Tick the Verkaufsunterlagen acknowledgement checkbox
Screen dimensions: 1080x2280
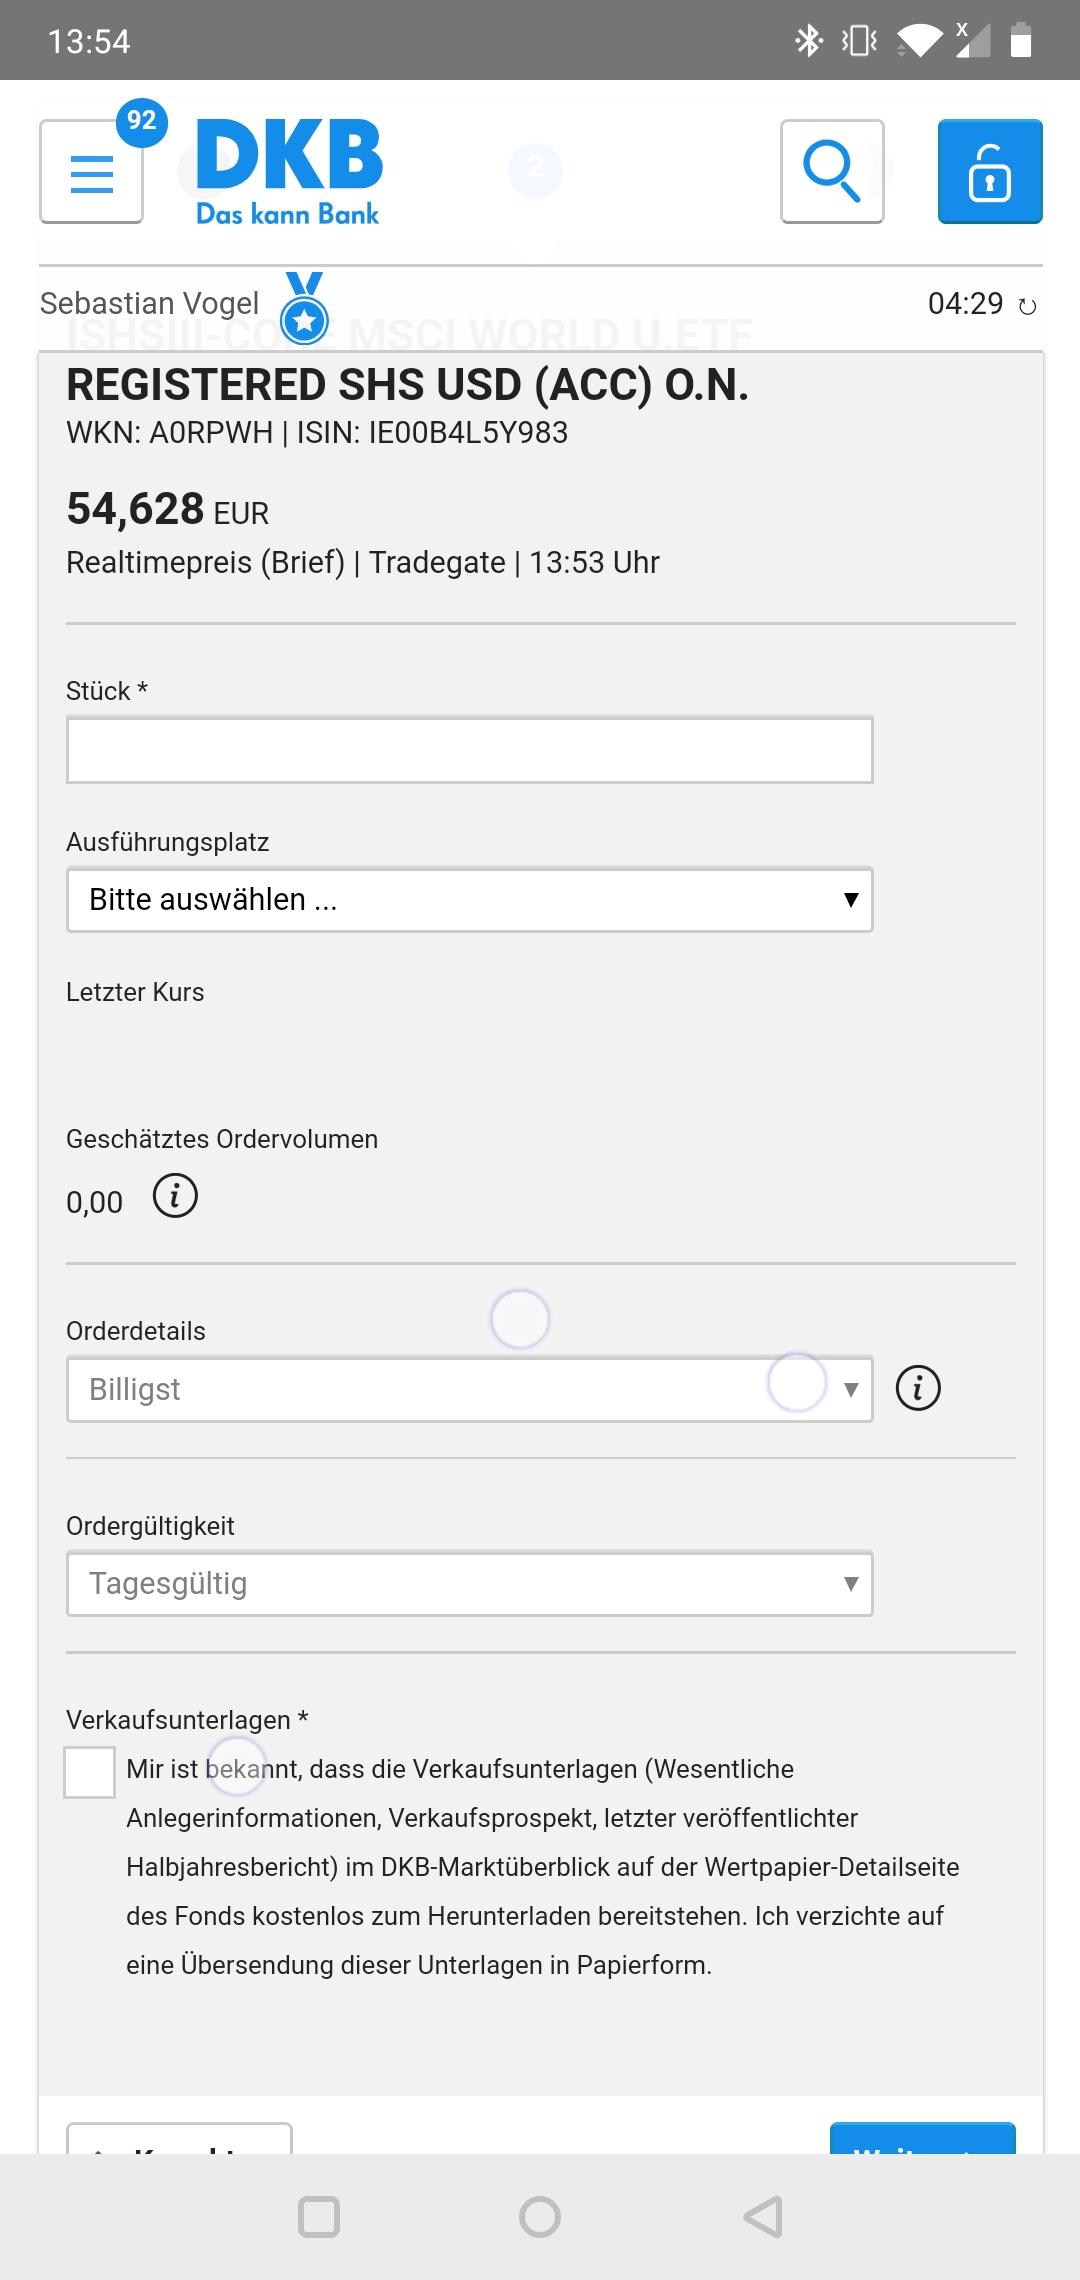(89, 1772)
